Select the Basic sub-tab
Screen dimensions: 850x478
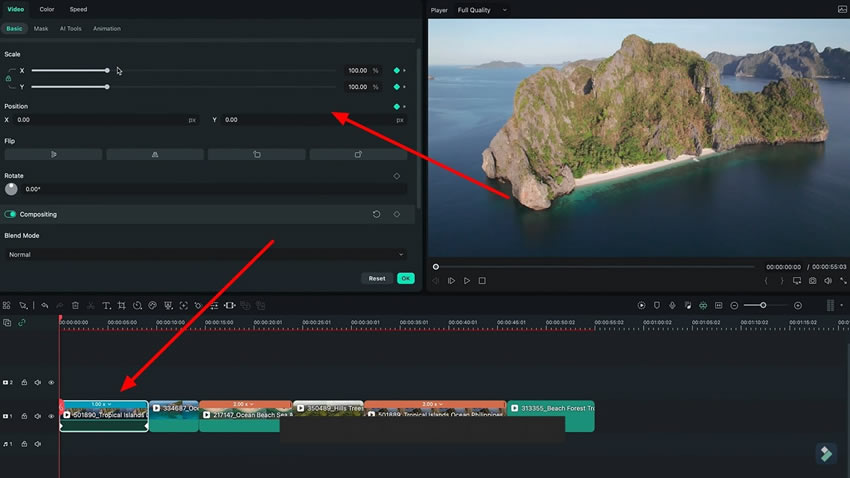(x=14, y=29)
